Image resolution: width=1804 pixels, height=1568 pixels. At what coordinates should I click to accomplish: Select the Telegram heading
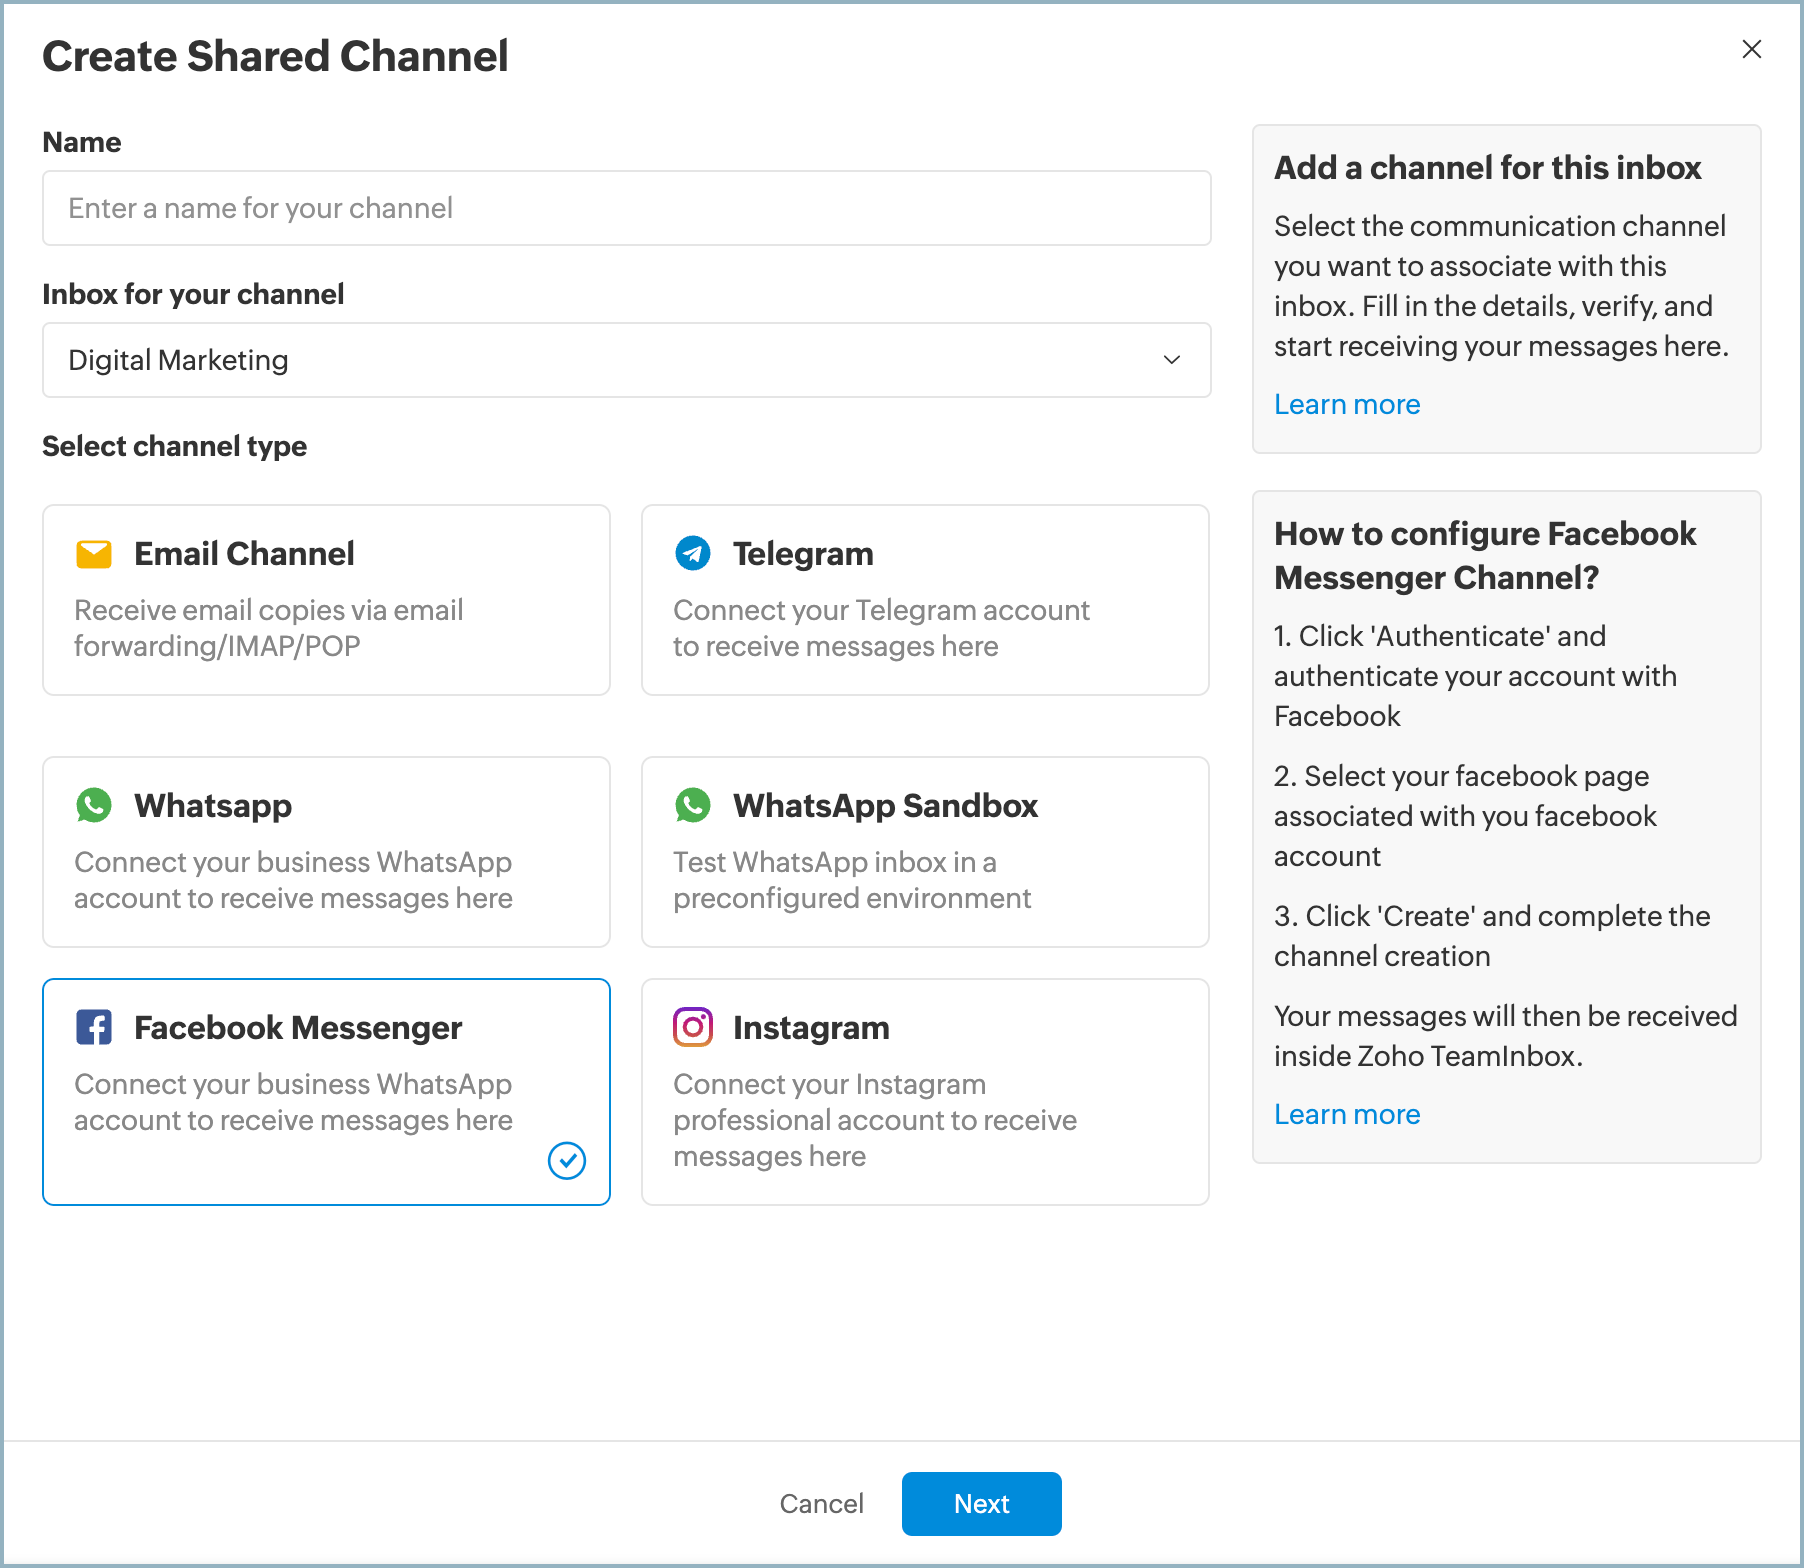803,554
